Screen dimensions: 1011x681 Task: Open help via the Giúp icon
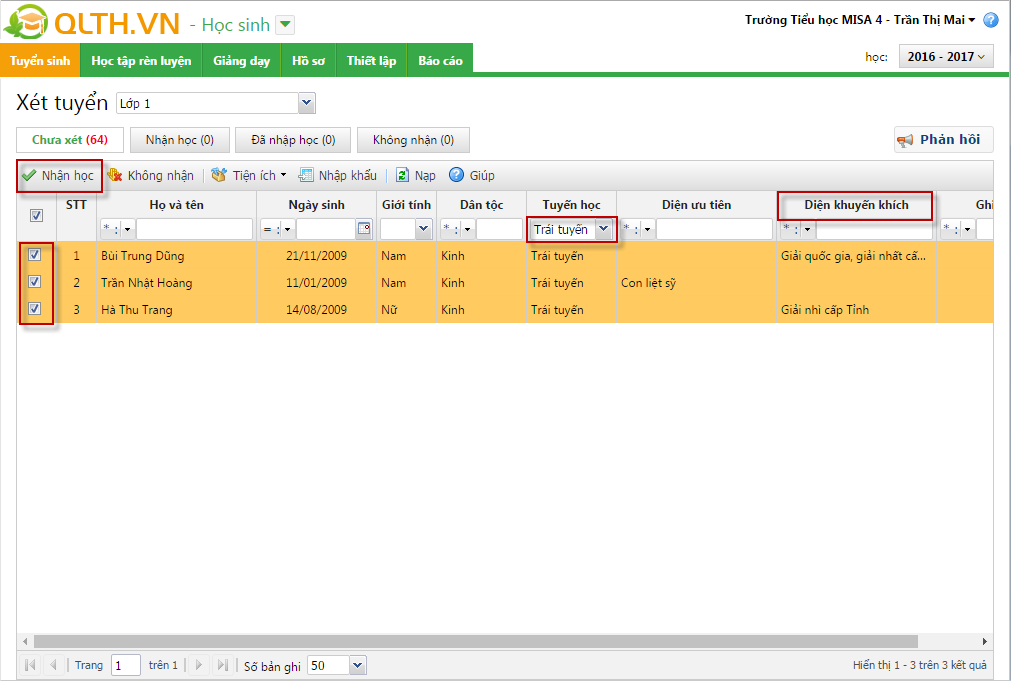(x=457, y=176)
